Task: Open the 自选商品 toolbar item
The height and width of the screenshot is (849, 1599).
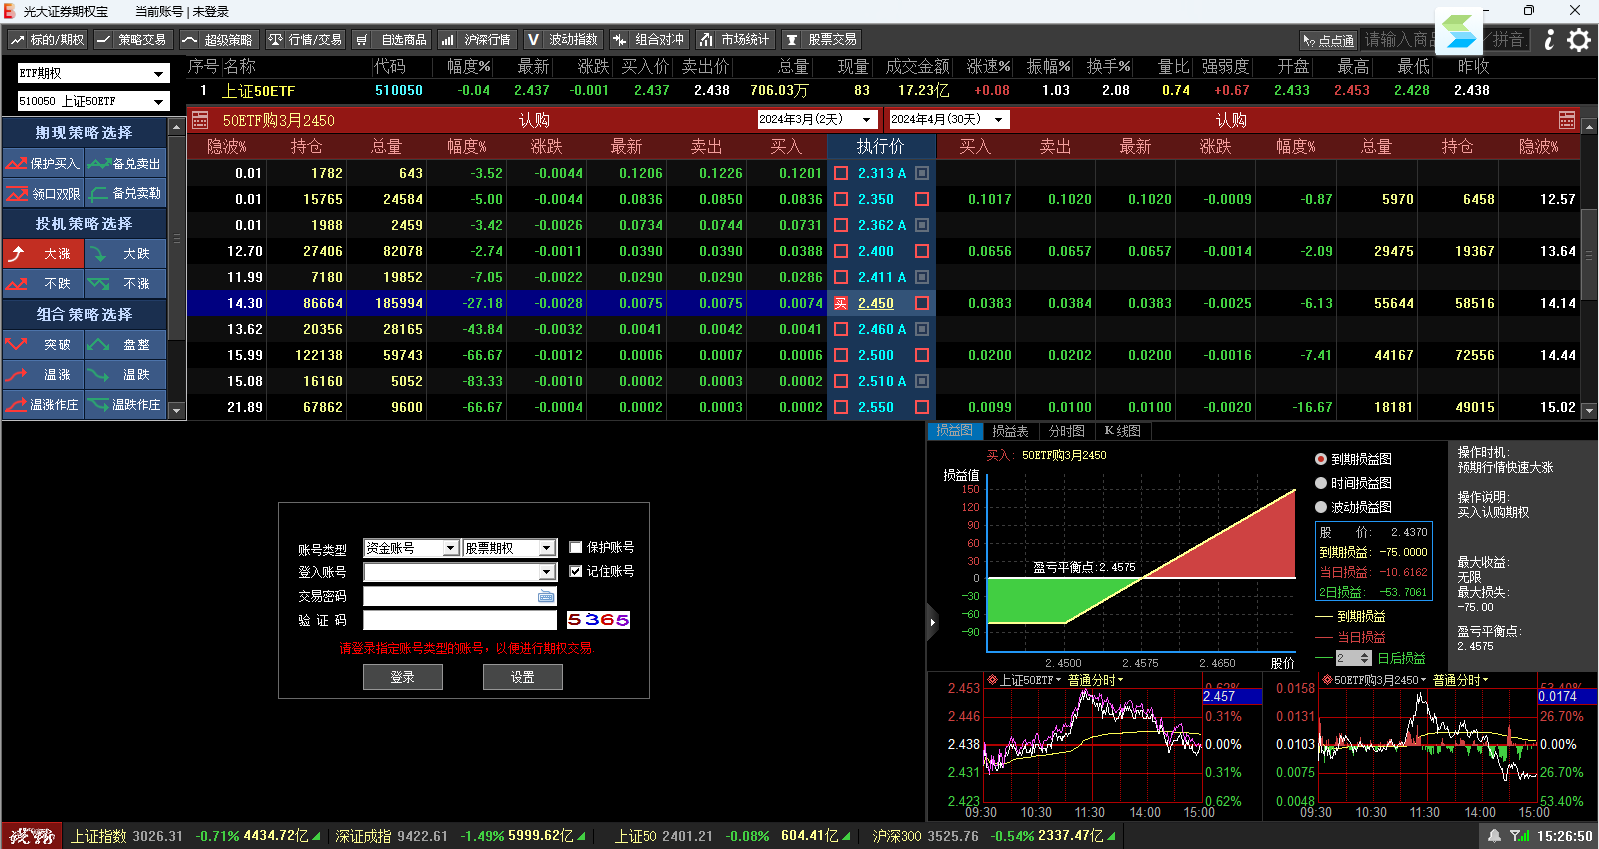Action: tap(391, 40)
